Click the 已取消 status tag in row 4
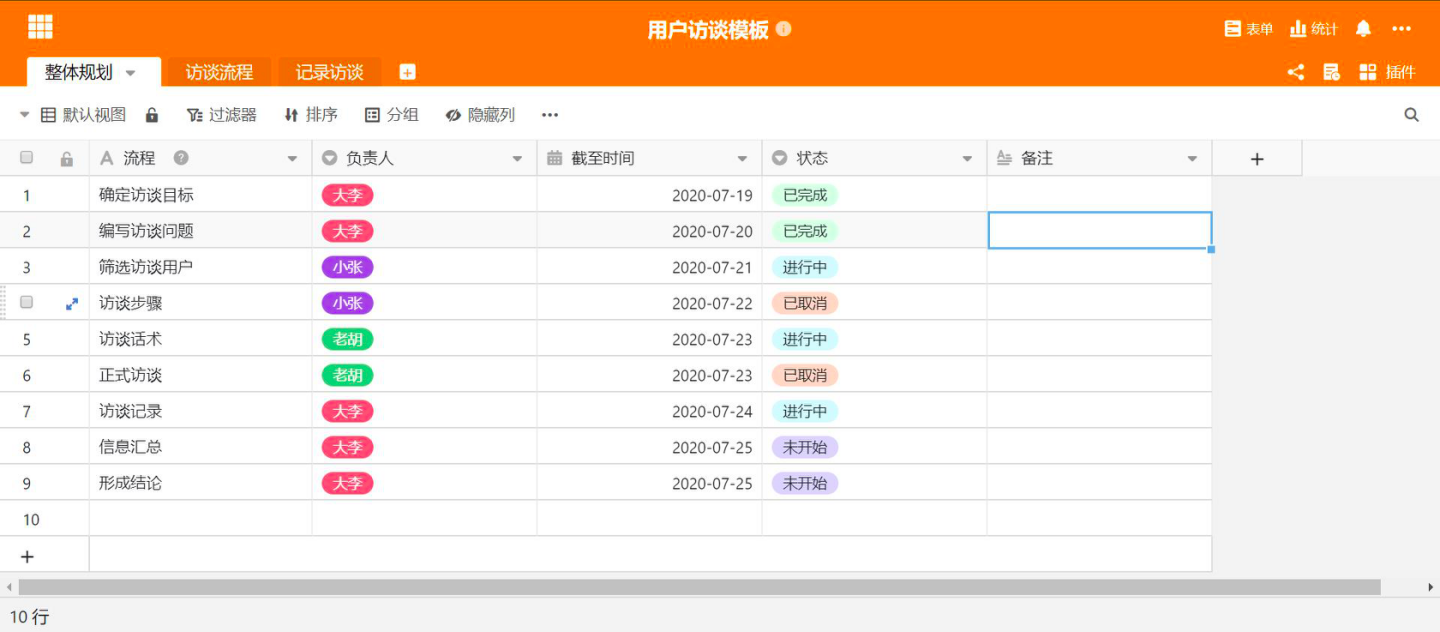 tap(804, 303)
